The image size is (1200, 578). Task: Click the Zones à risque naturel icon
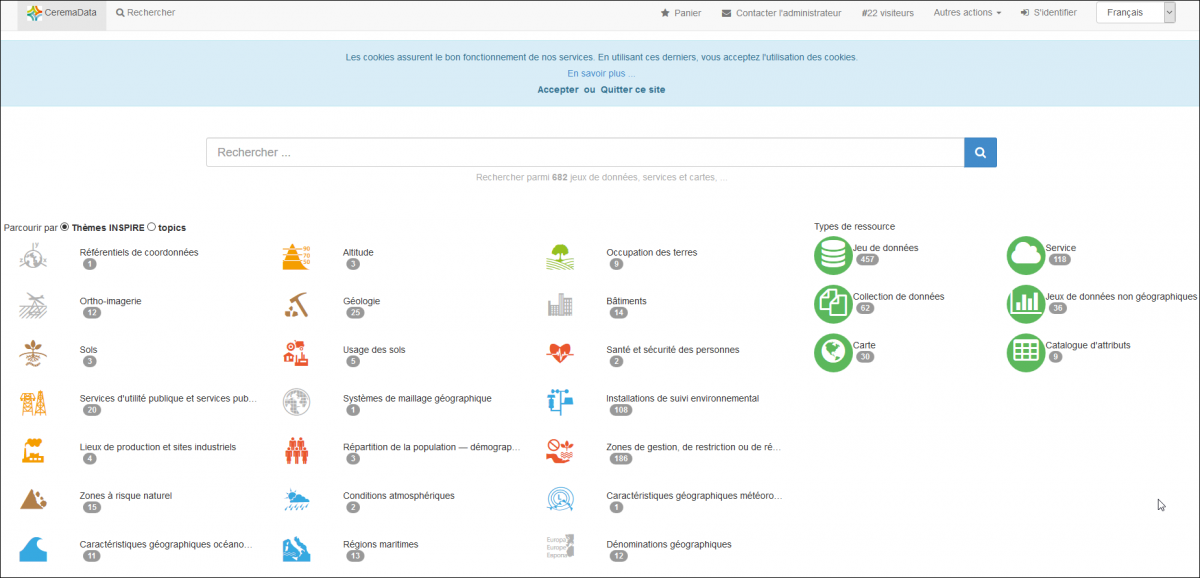[33, 500]
